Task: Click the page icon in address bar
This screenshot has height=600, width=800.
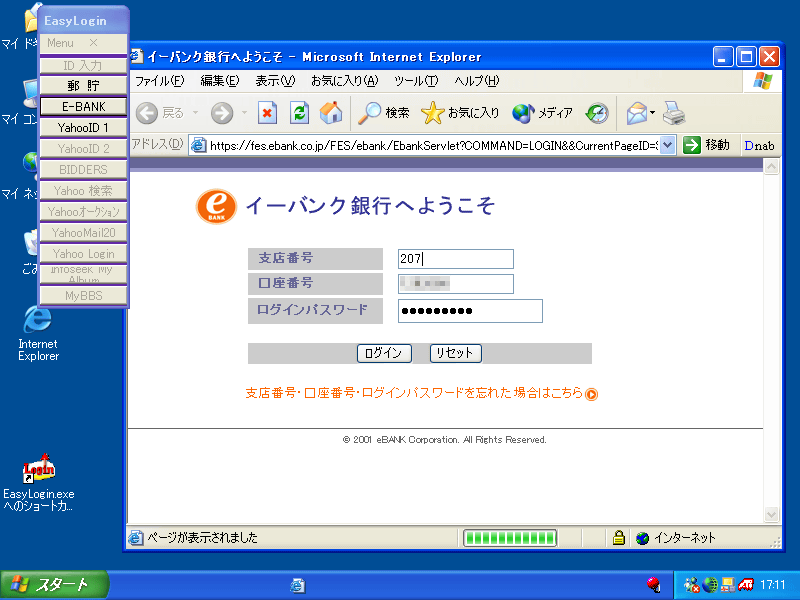Action: click(x=198, y=145)
